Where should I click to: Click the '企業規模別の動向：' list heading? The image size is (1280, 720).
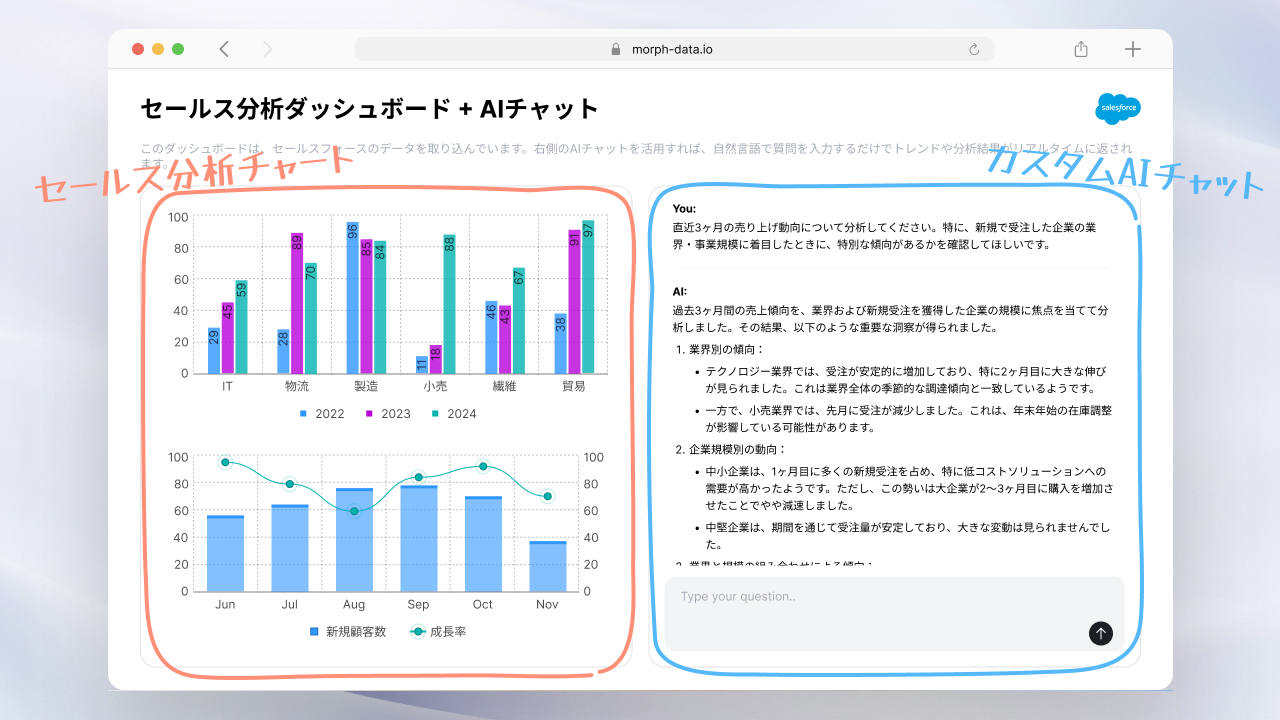point(739,450)
